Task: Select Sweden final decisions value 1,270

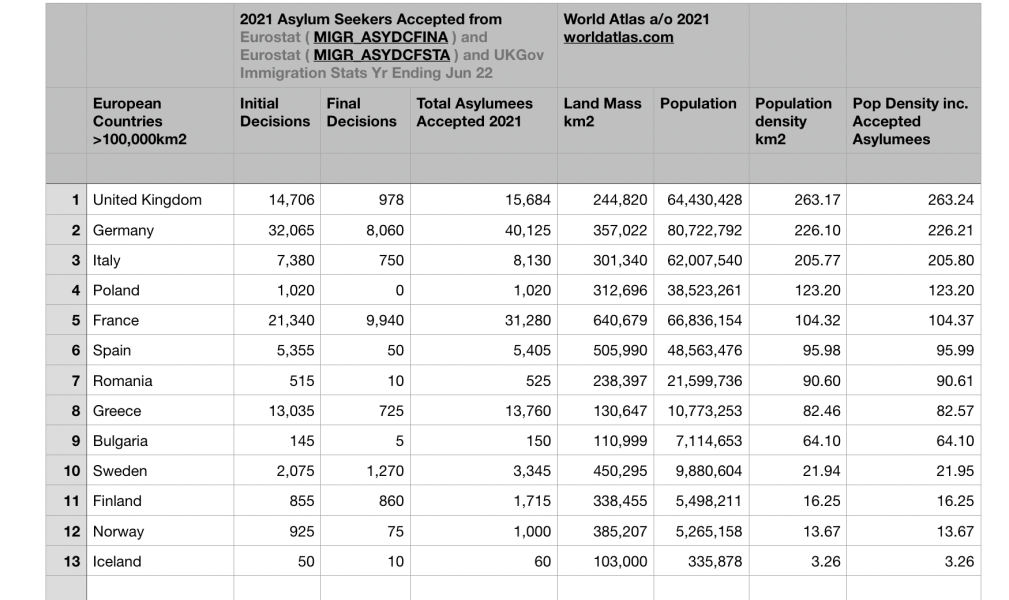Action: pos(366,471)
